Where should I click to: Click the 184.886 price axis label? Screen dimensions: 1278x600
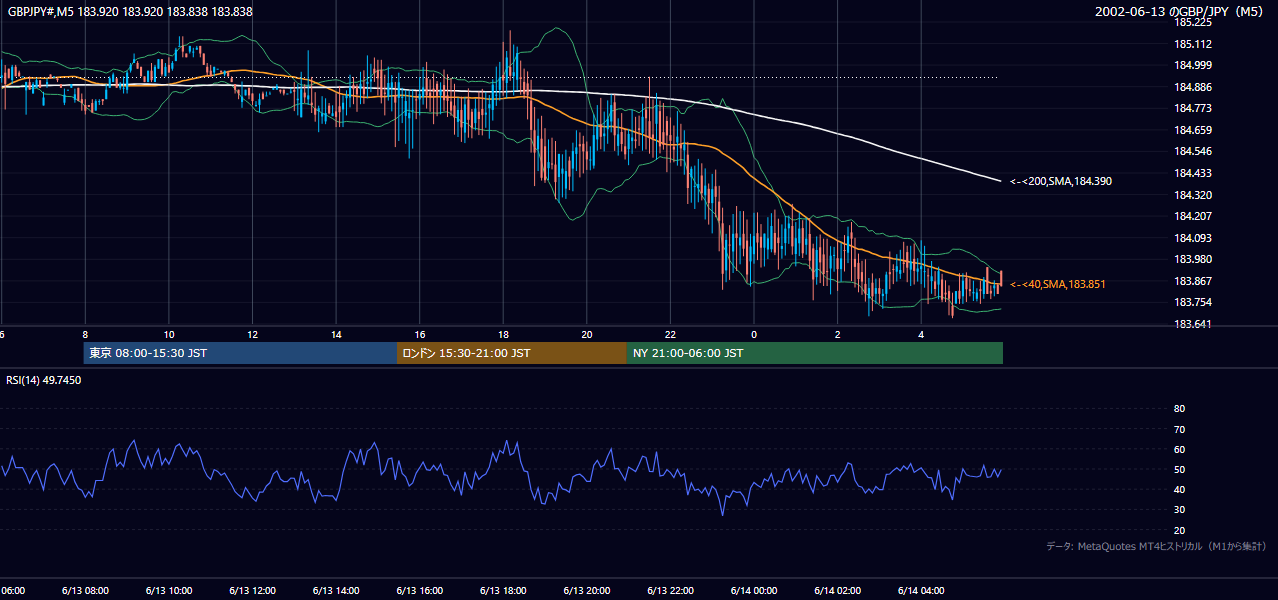pos(1193,87)
